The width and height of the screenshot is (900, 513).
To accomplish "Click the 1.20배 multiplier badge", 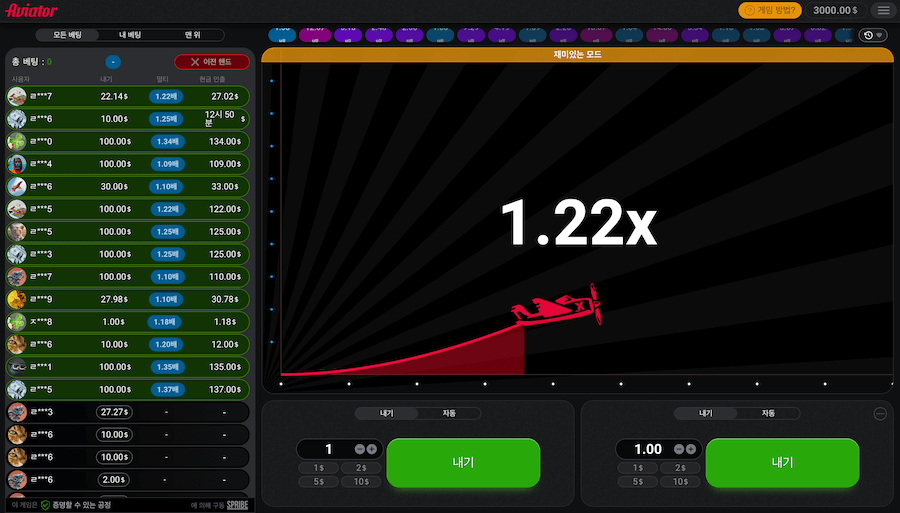I will [166, 344].
